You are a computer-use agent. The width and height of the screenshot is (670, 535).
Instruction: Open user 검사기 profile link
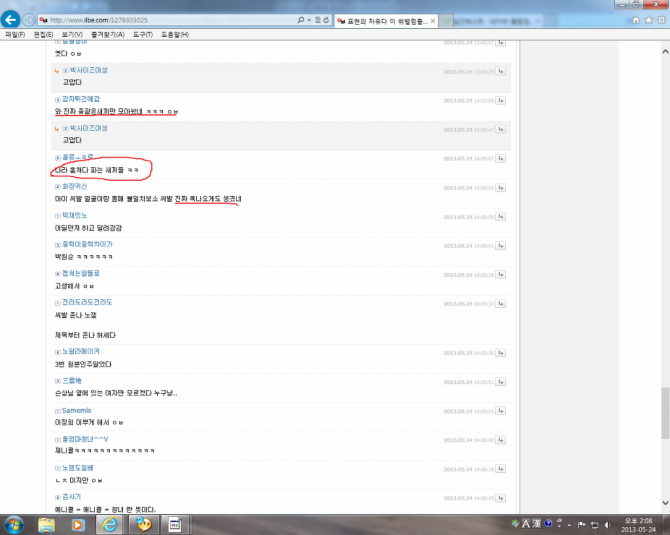click(x=71, y=497)
